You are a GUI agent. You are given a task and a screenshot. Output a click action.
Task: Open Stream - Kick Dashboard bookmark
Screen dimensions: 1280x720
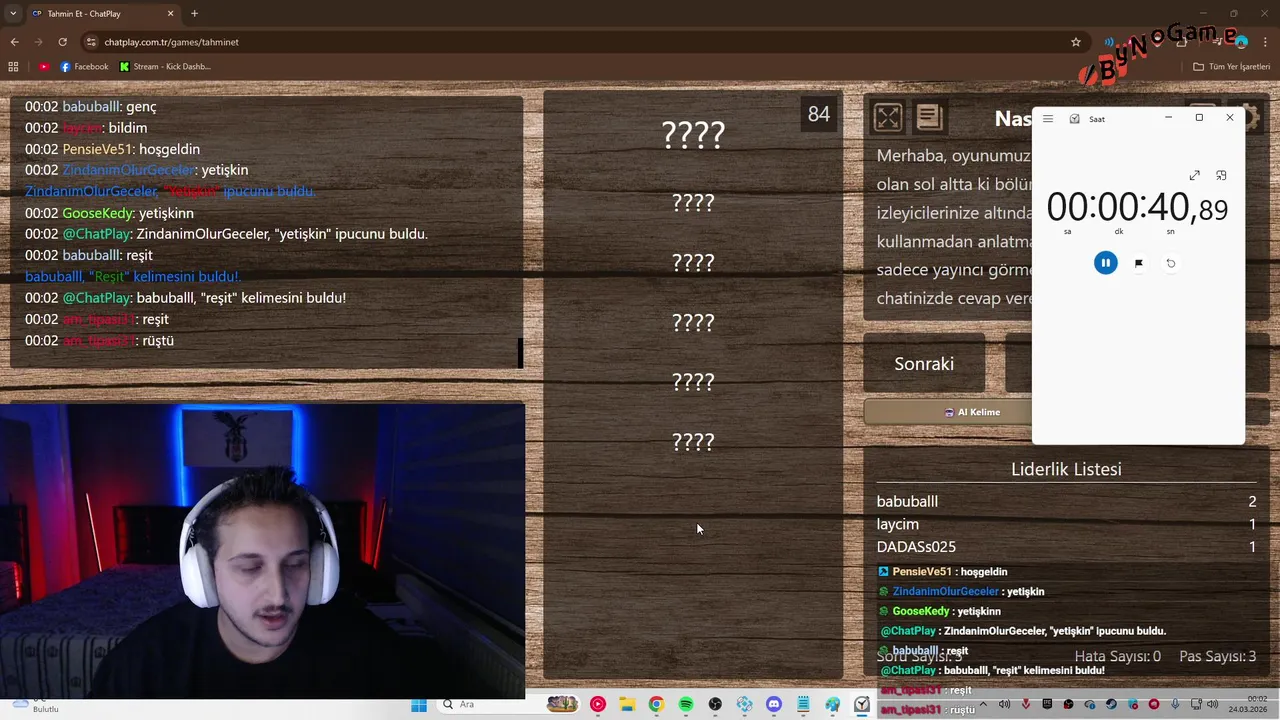[164, 66]
